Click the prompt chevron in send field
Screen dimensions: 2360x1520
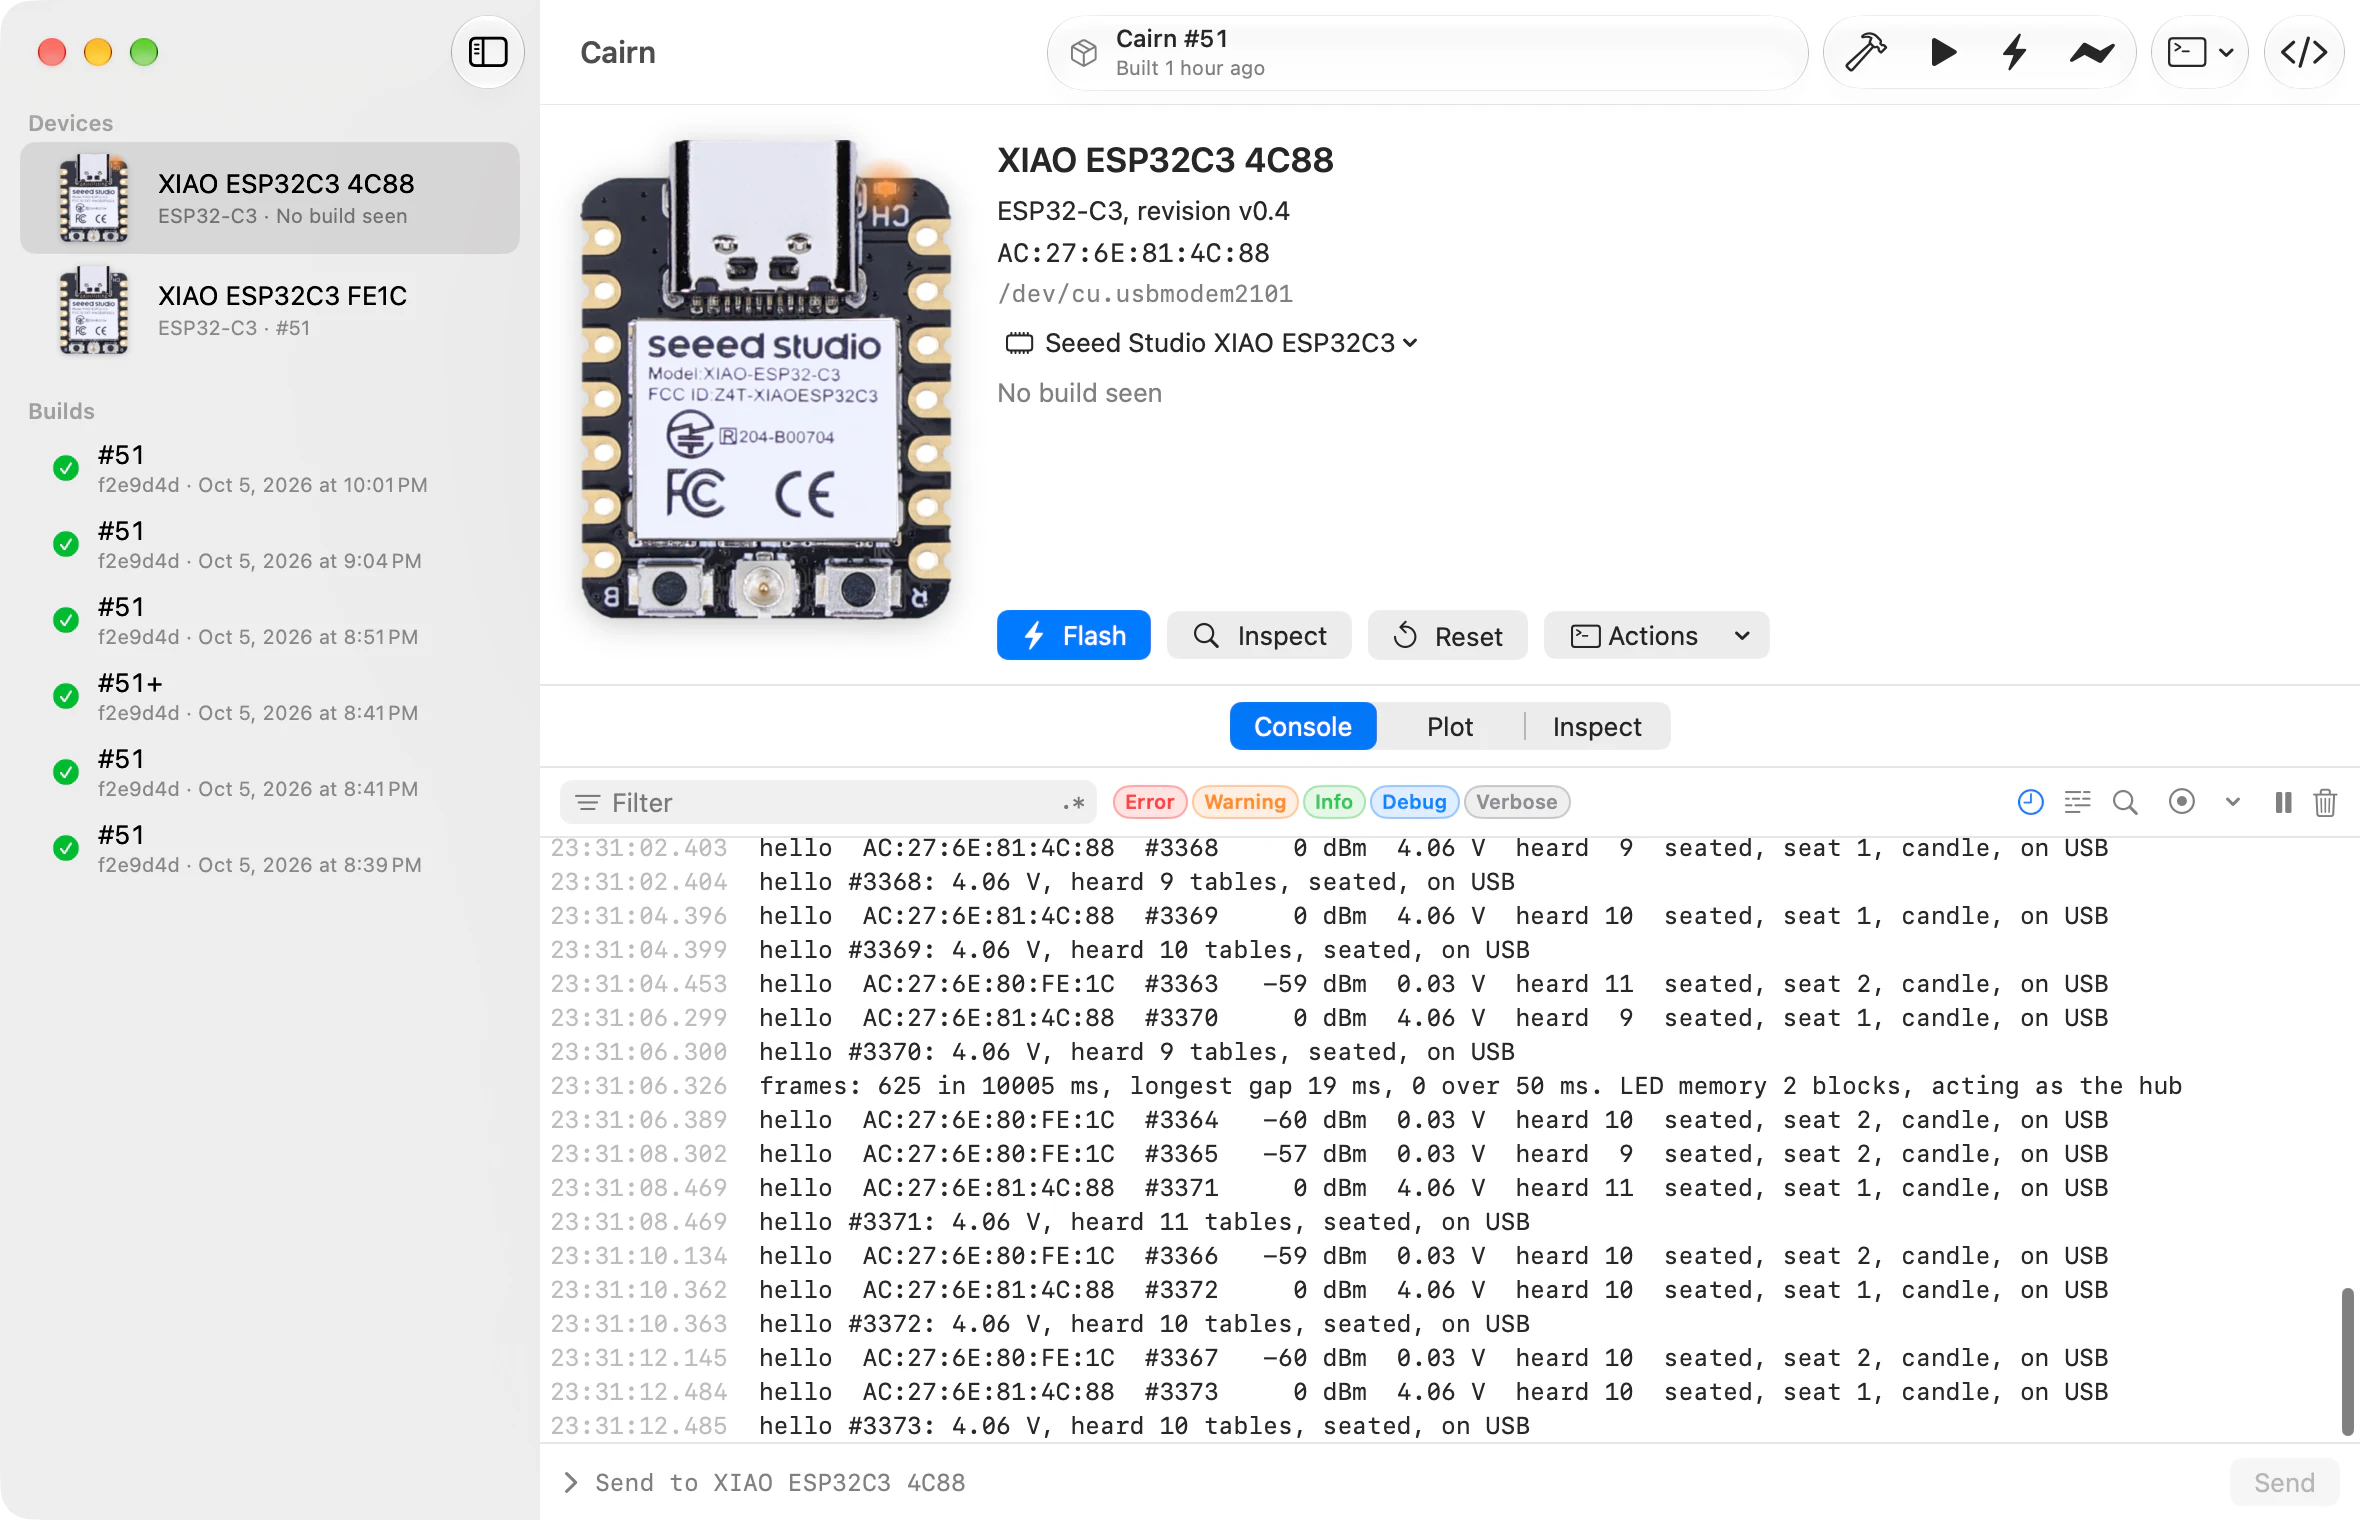coord(571,1483)
